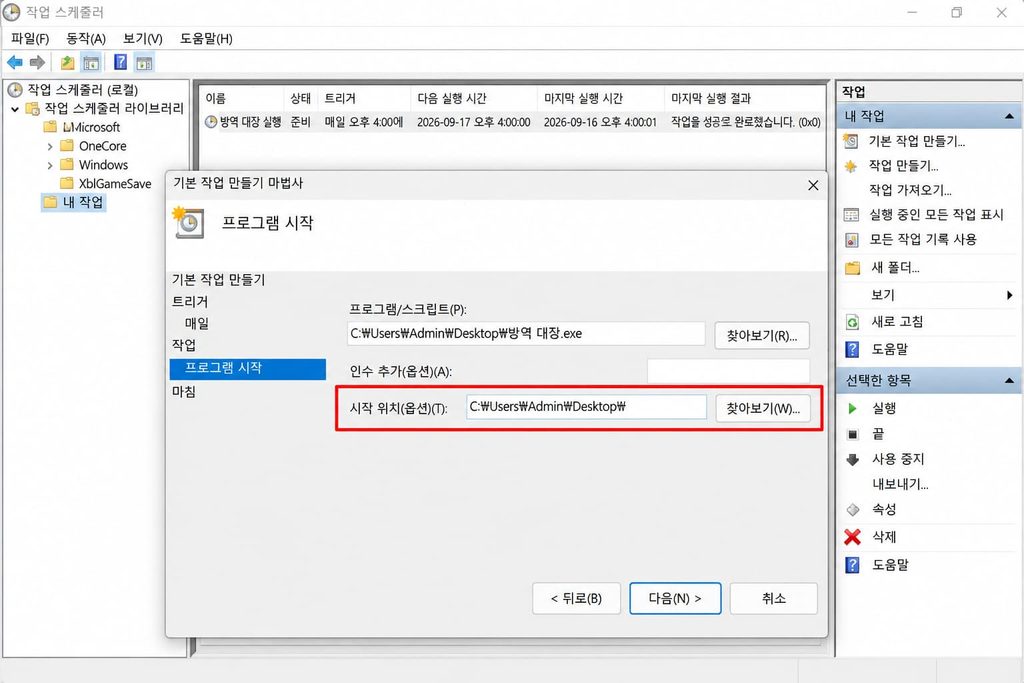Open the 보기(V) menu
The width and height of the screenshot is (1024, 683).
[x=142, y=39]
